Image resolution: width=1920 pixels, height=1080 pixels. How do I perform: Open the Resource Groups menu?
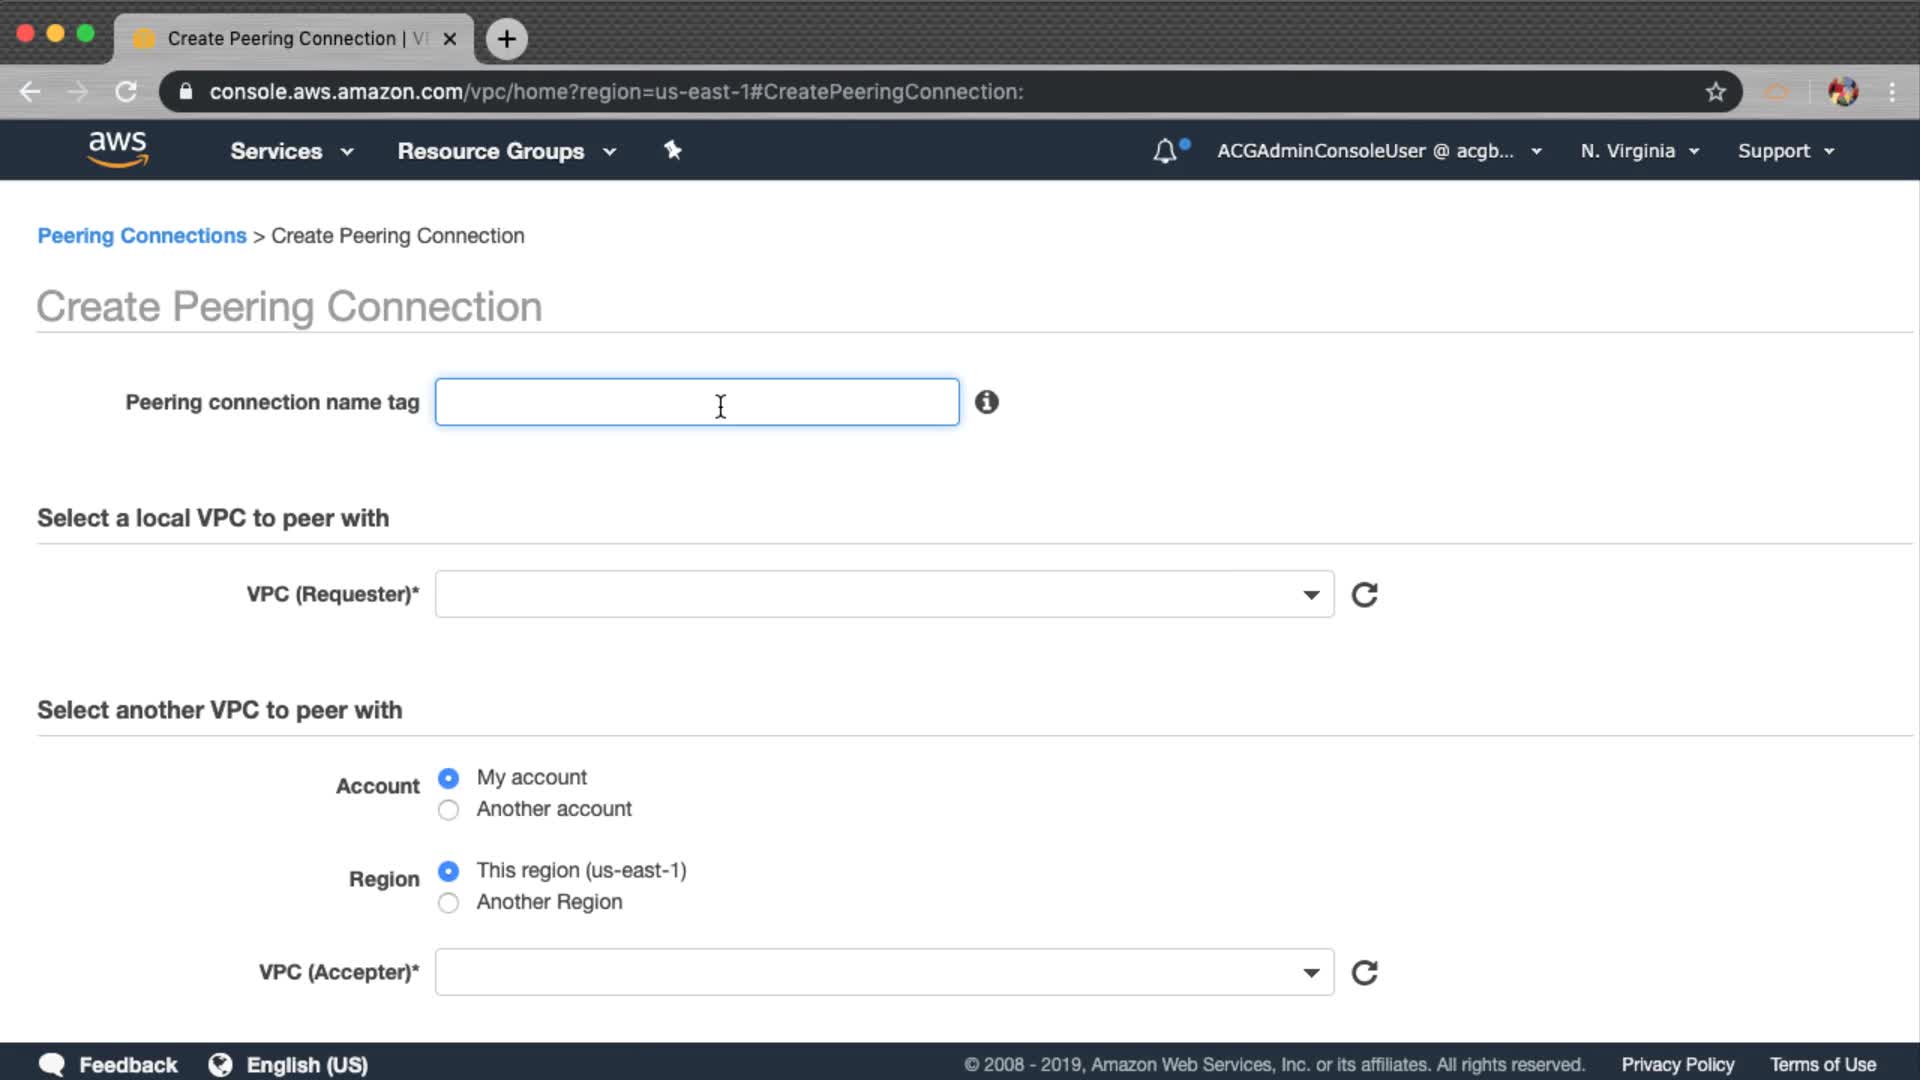pyautogui.click(x=506, y=151)
